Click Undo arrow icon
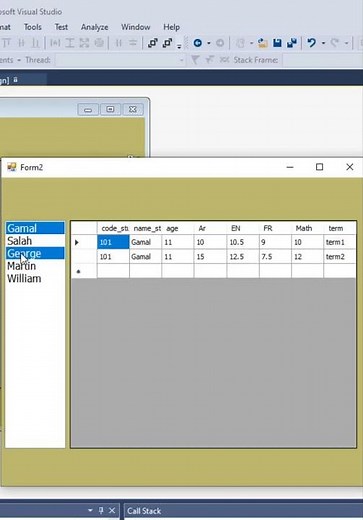Viewport: 363px width, 520px height. tap(312, 43)
